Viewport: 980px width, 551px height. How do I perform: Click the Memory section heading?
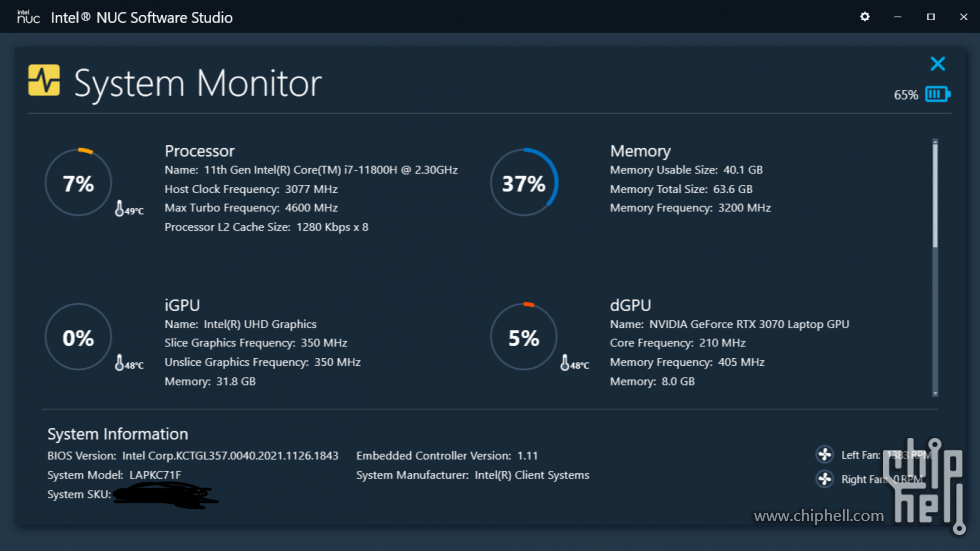[x=640, y=151]
